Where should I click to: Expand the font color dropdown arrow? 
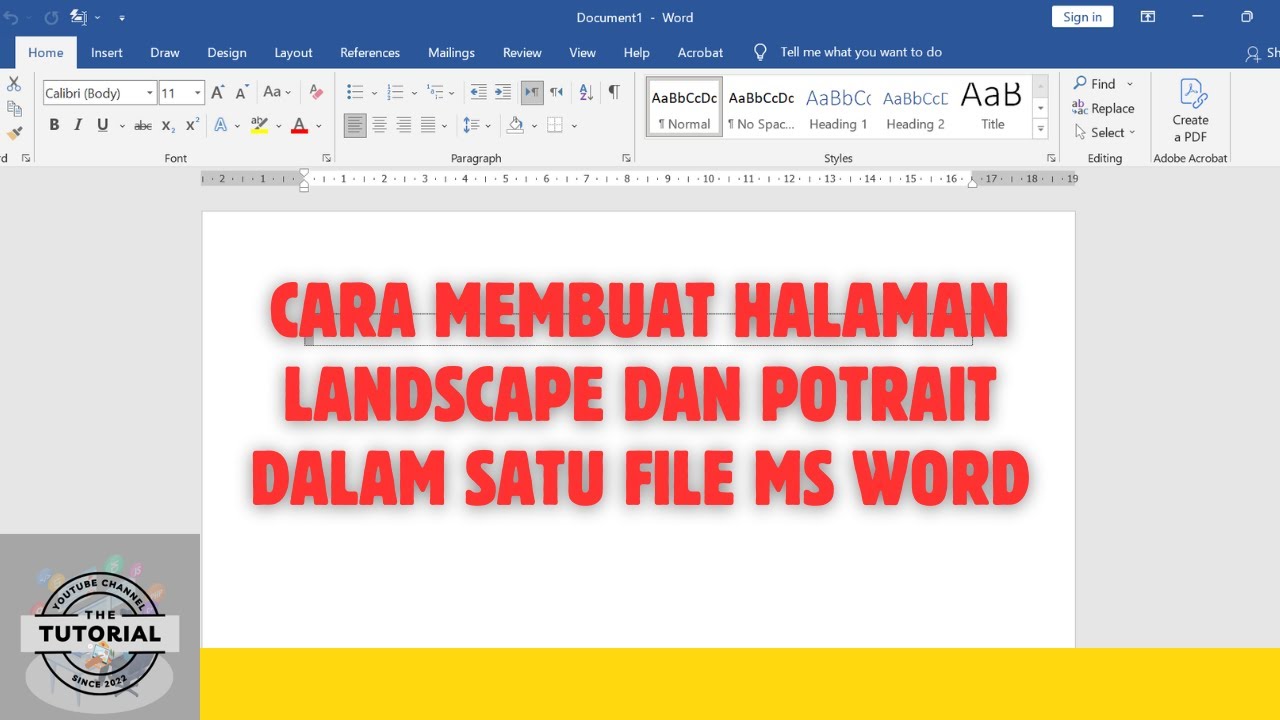tap(319, 126)
